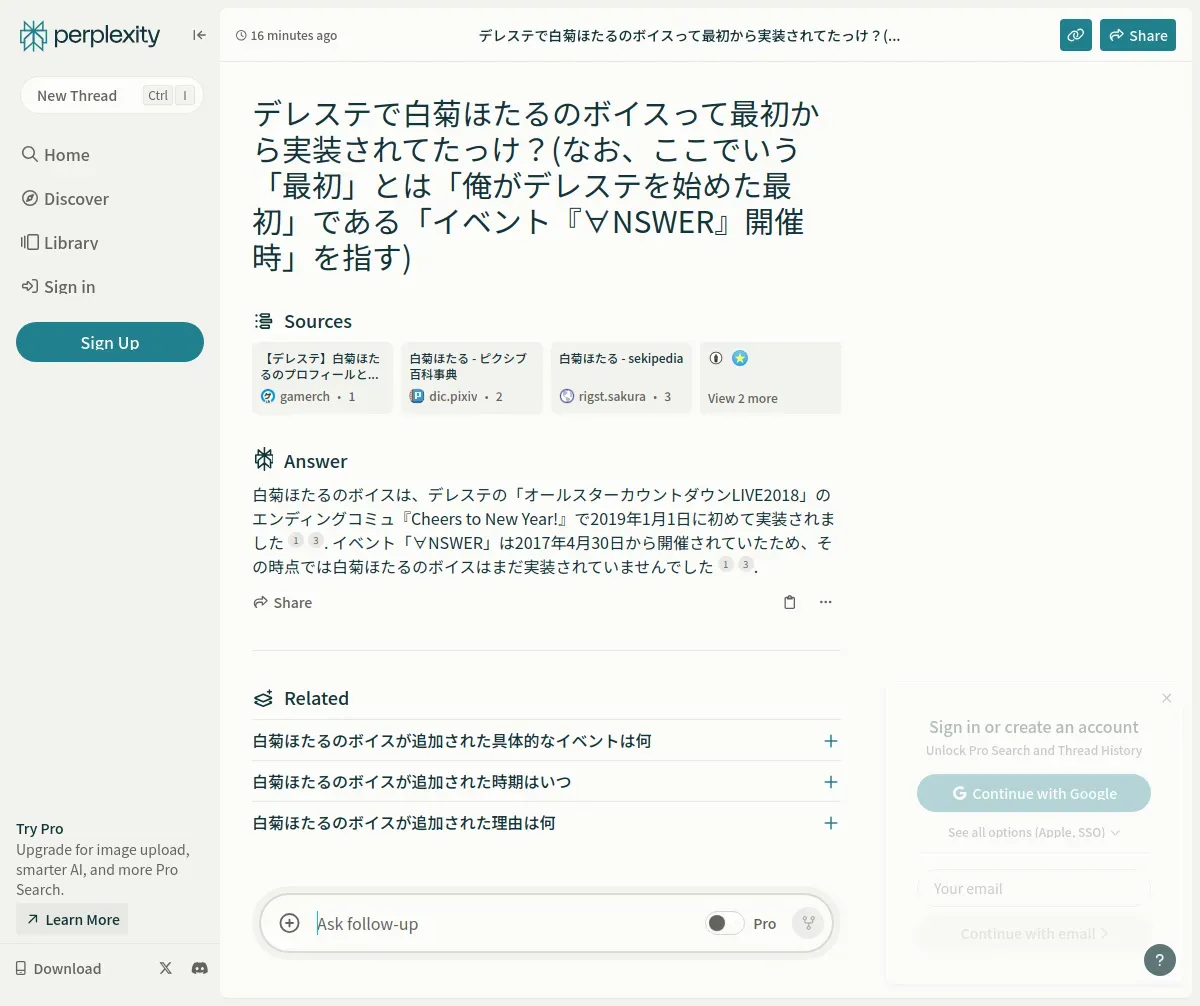Select Sign in from sidebar

coord(58,286)
